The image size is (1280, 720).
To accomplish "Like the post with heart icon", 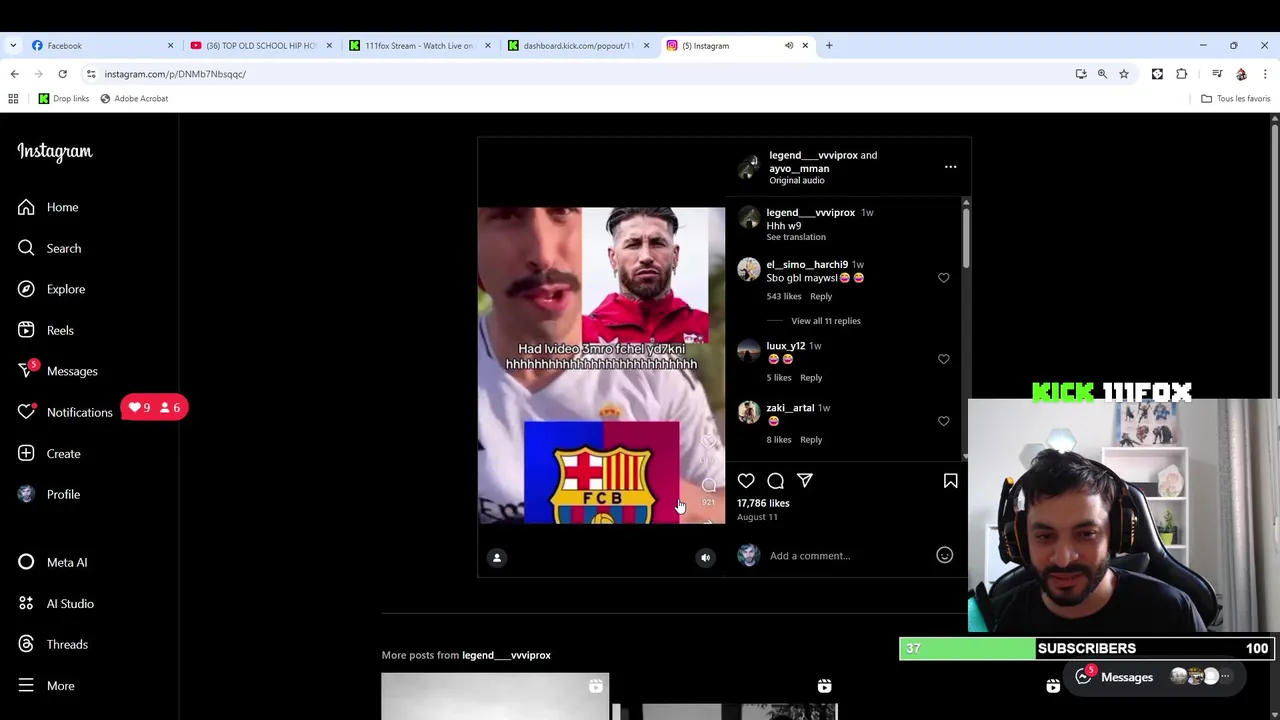I will click(x=746, y=481).
